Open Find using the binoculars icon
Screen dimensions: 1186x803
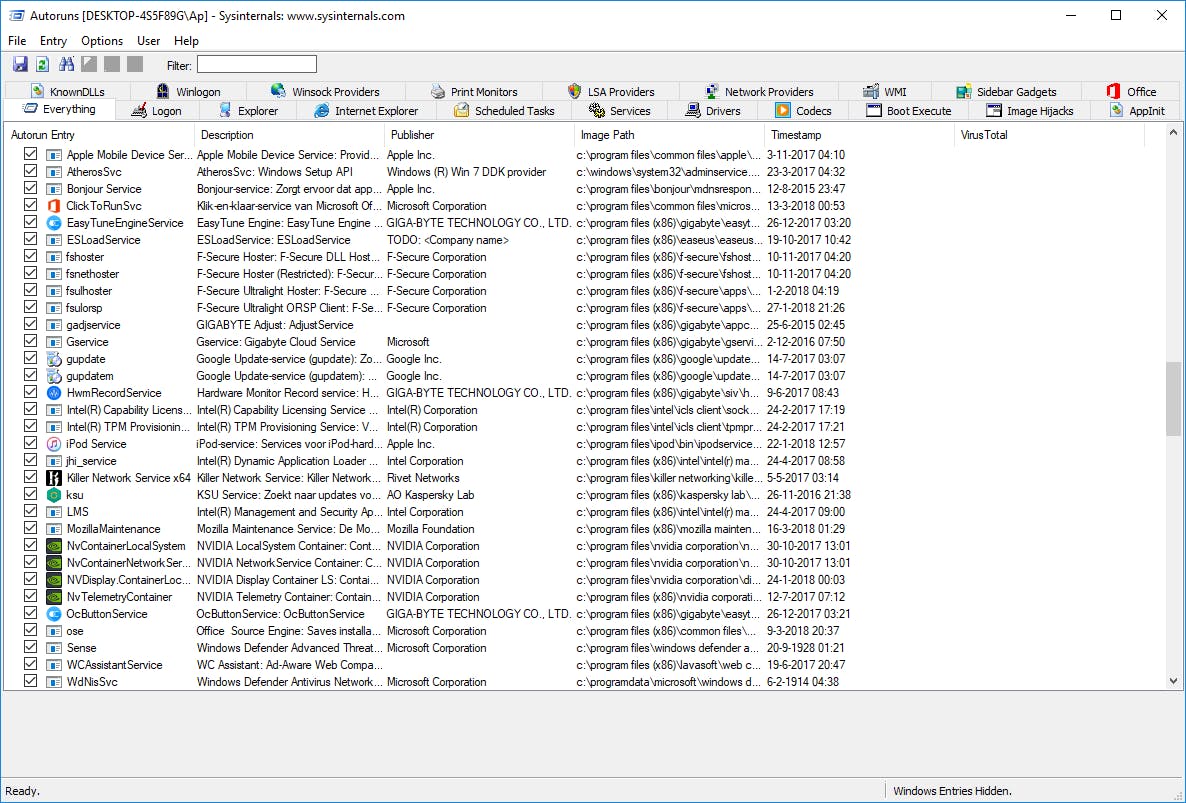(64, 63)
